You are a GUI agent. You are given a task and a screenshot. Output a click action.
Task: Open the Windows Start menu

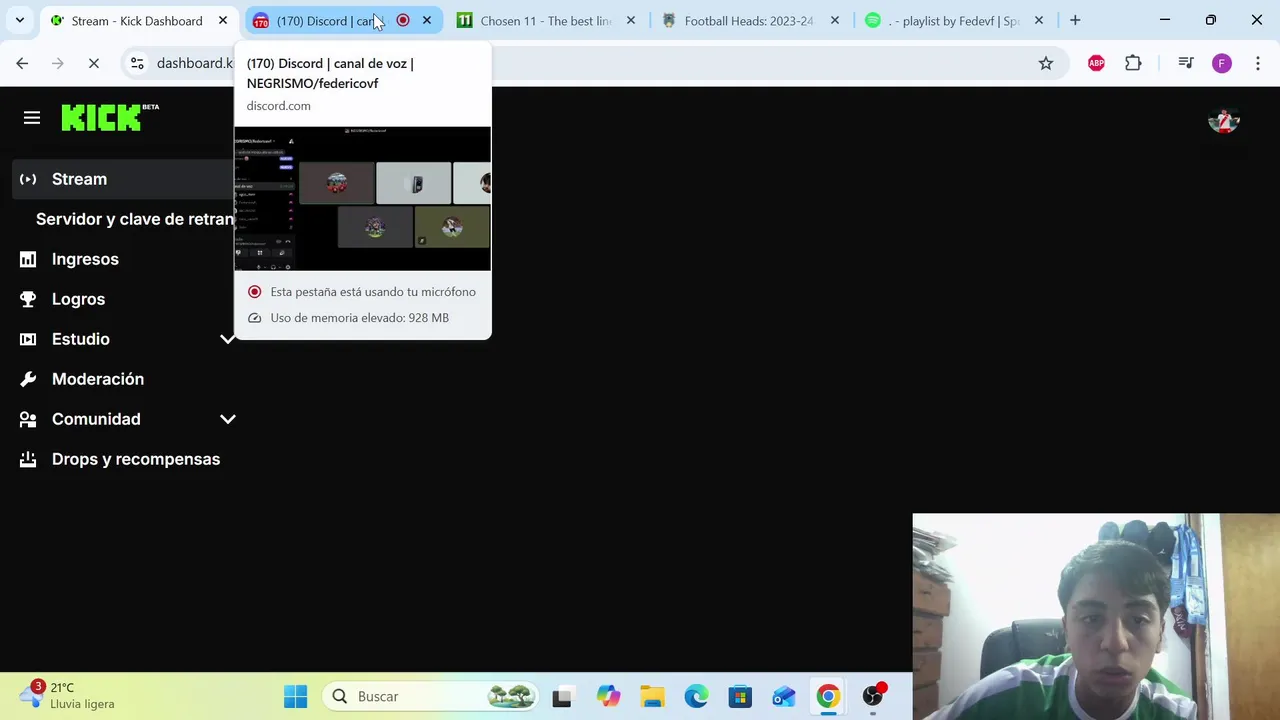(x=295, y=696)
